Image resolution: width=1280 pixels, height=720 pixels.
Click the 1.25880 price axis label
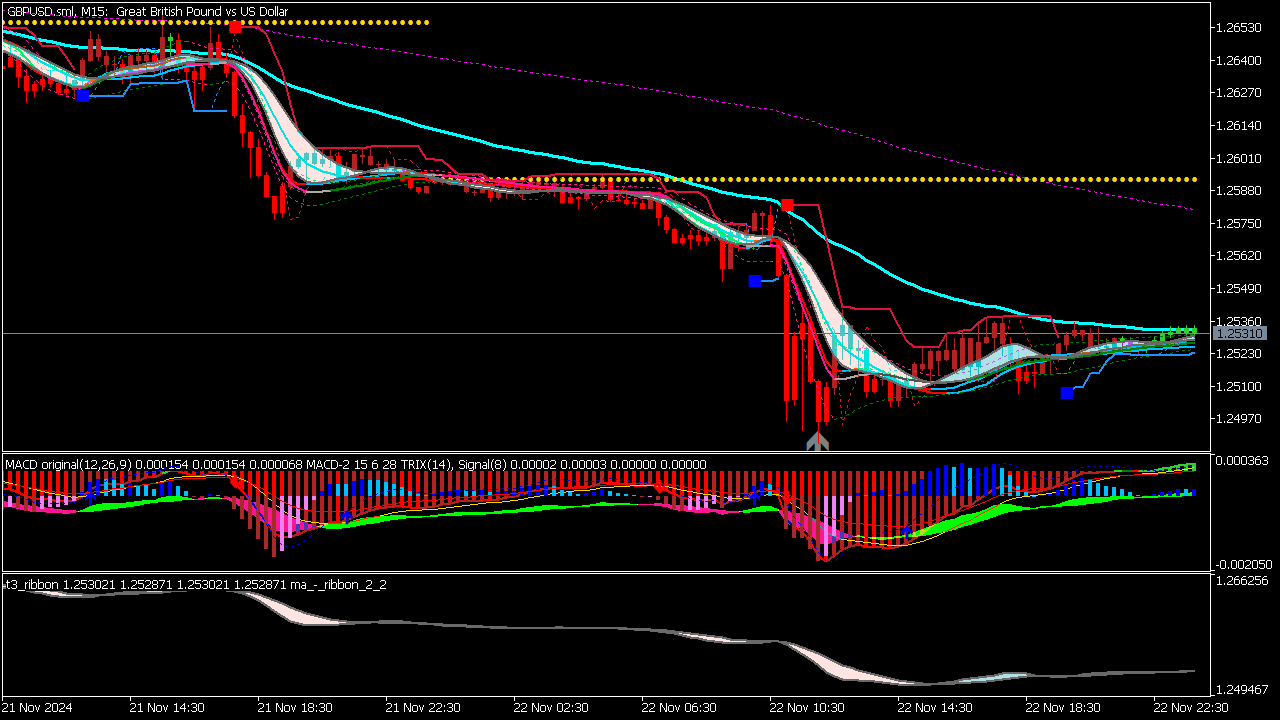pyautogui.click(x=1237, y=190)
